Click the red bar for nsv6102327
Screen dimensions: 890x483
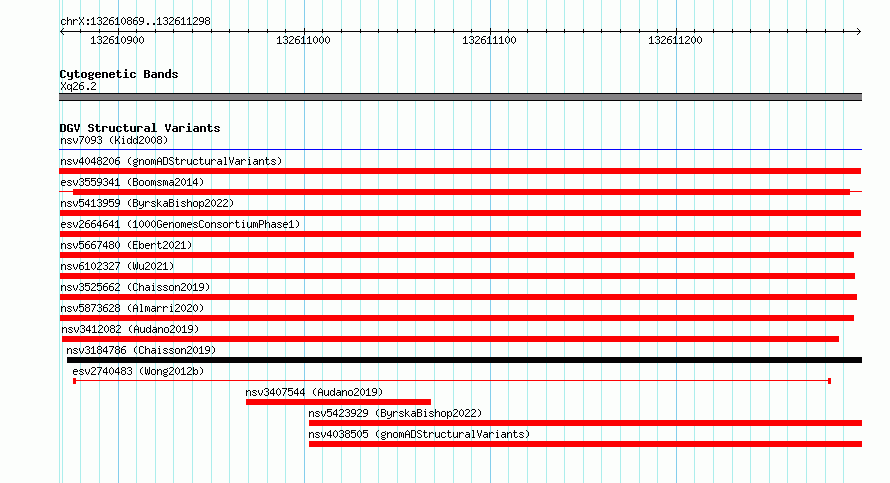457,276
